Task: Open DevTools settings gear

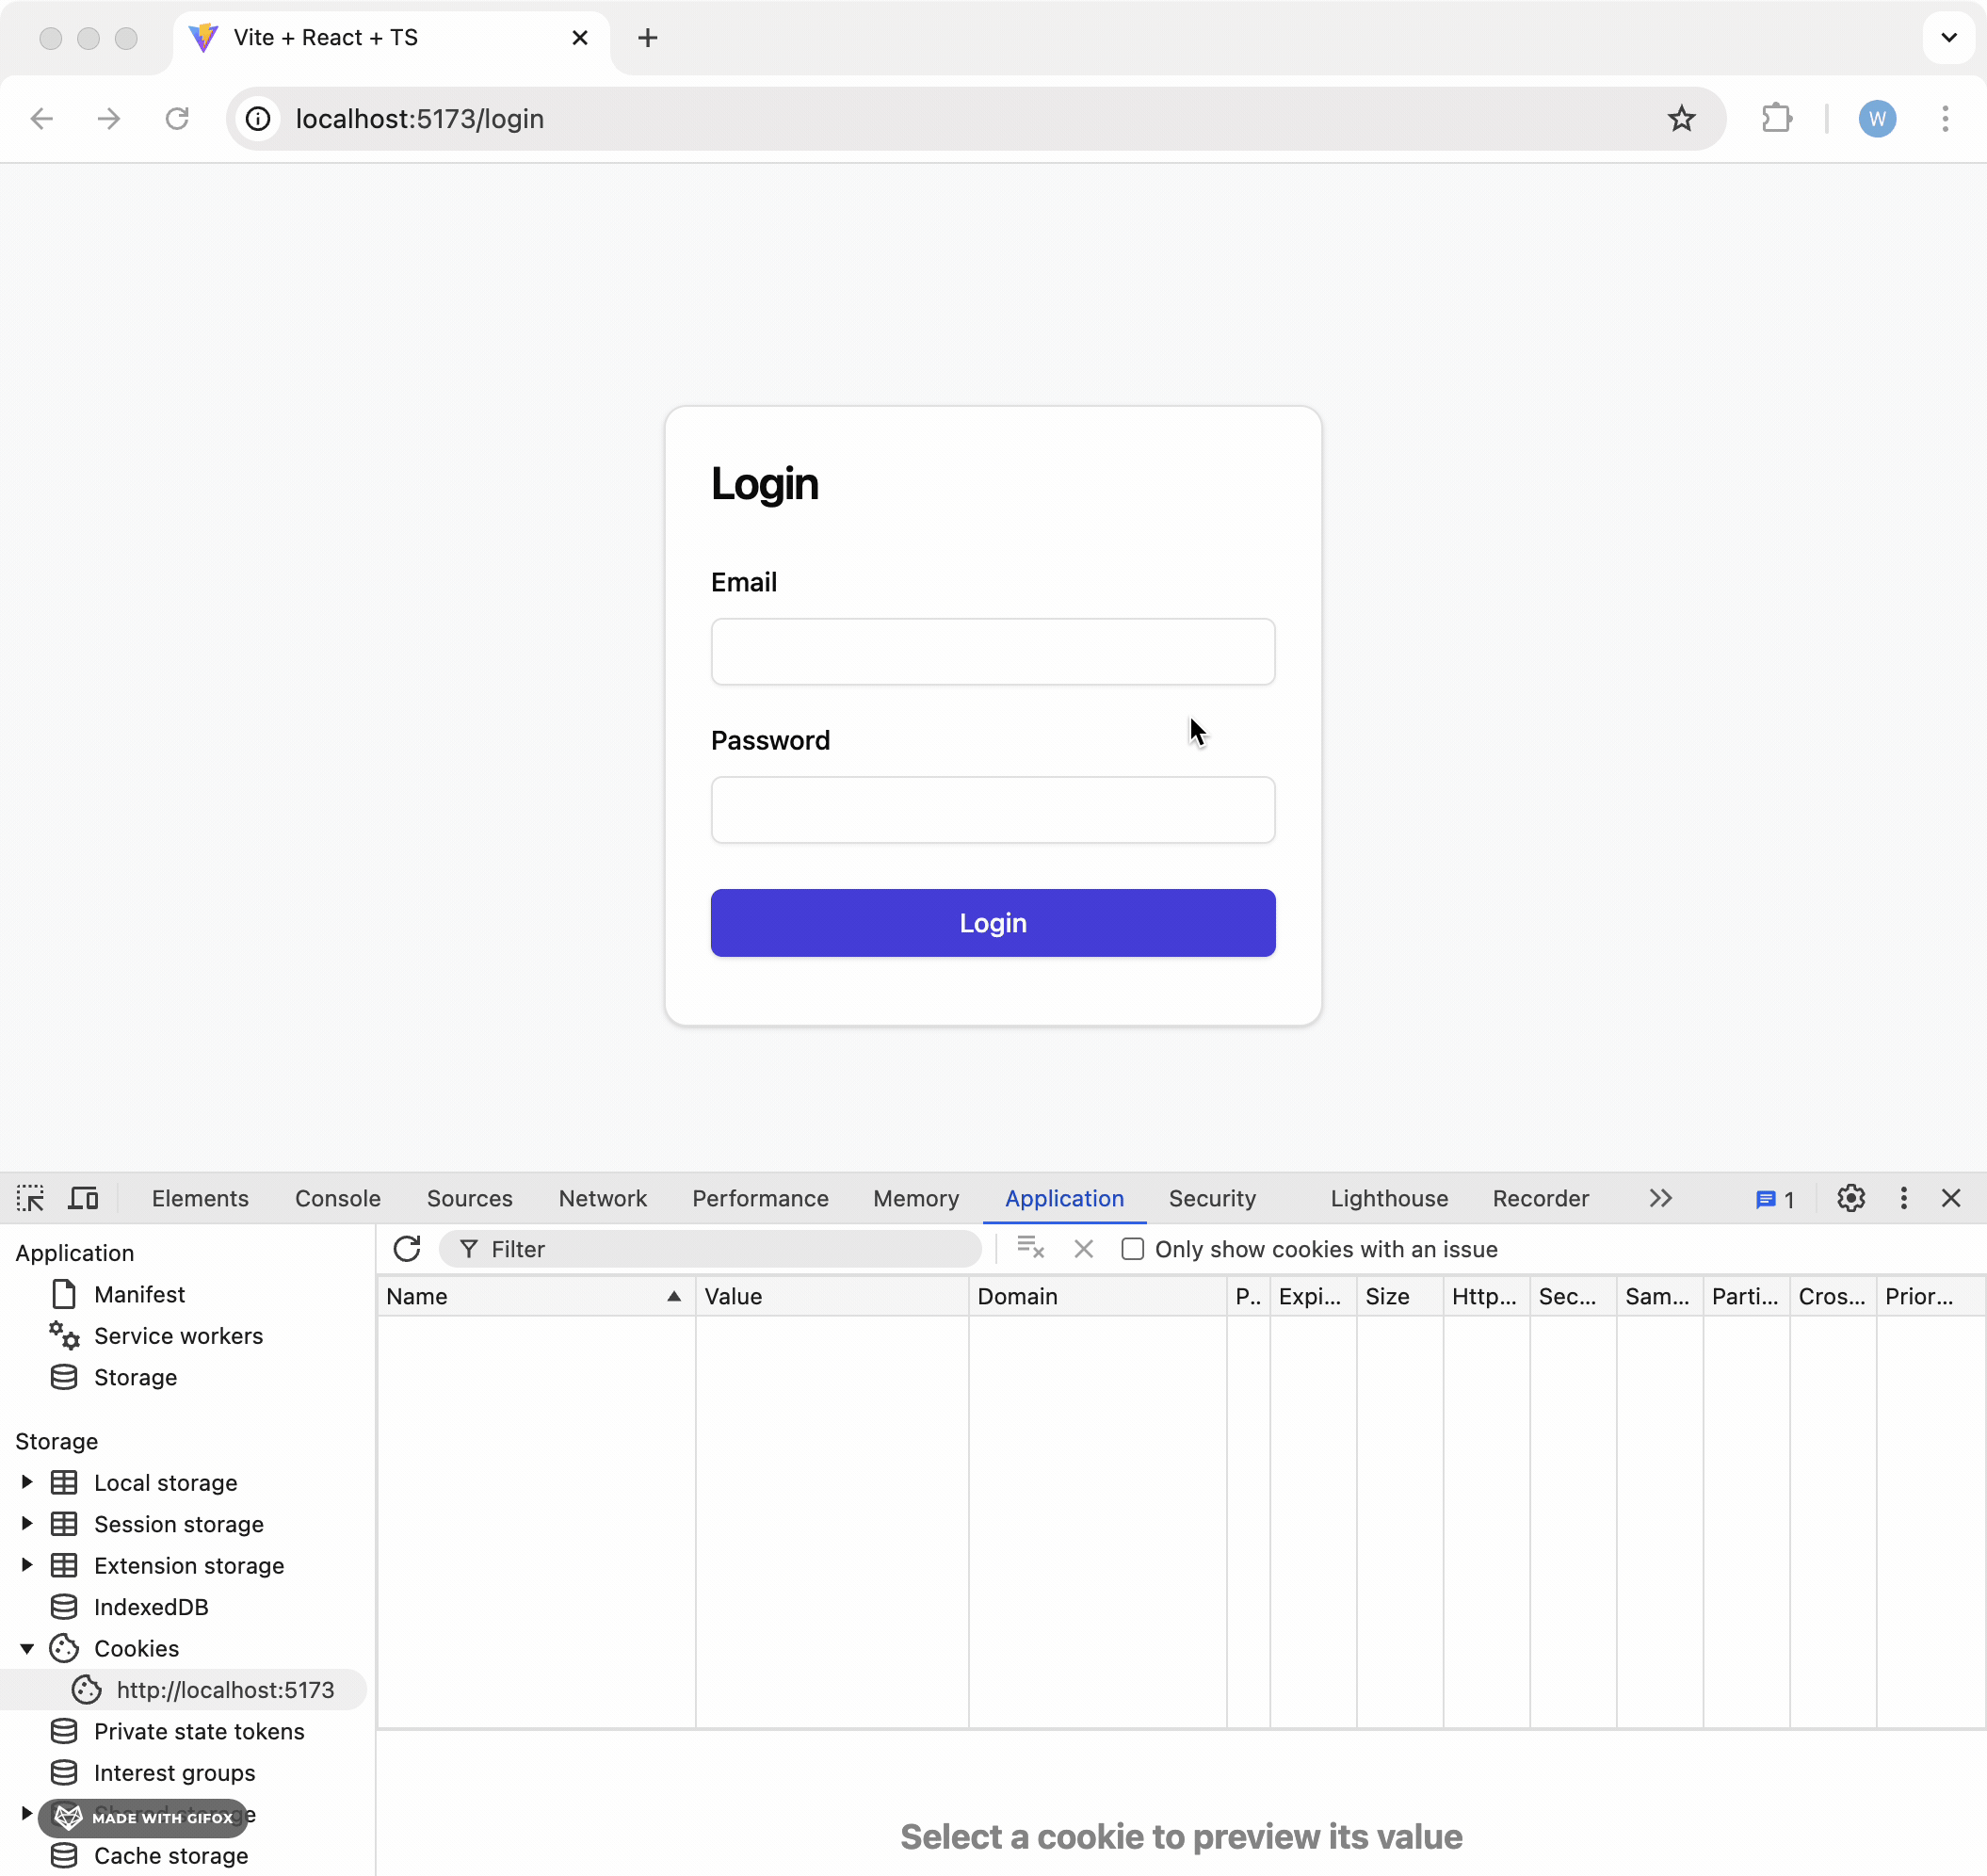Action: (x=1850, y=1198)
